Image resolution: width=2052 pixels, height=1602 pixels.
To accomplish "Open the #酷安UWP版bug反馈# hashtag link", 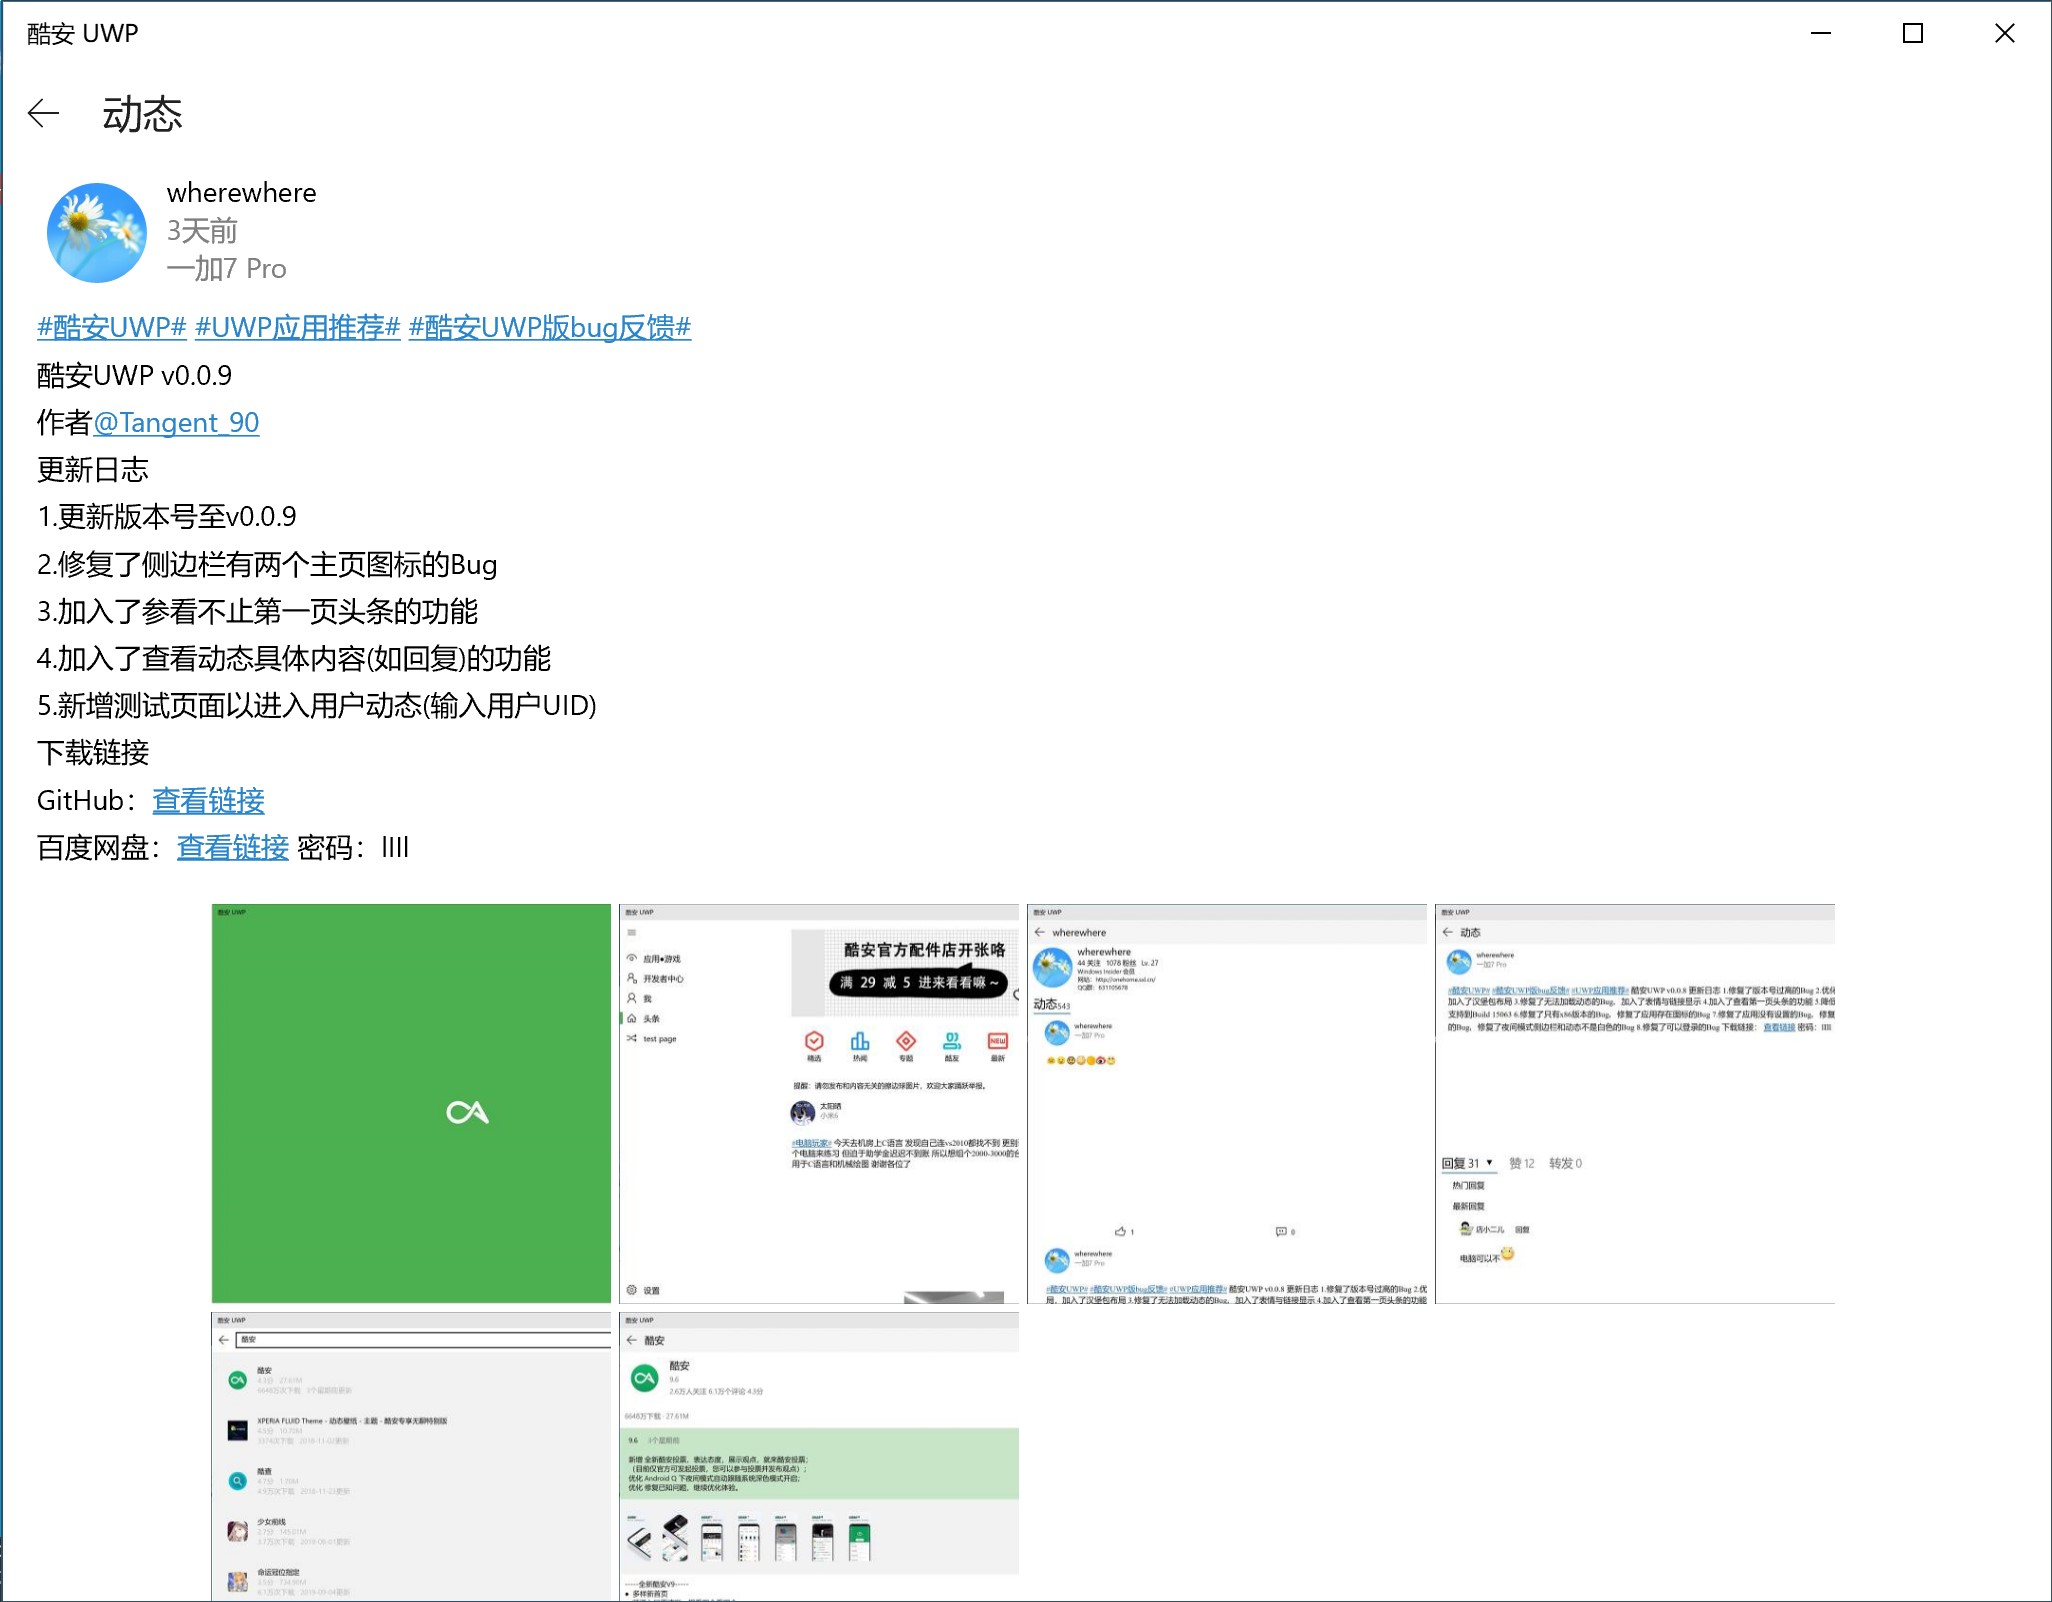I will coord(549,327).
